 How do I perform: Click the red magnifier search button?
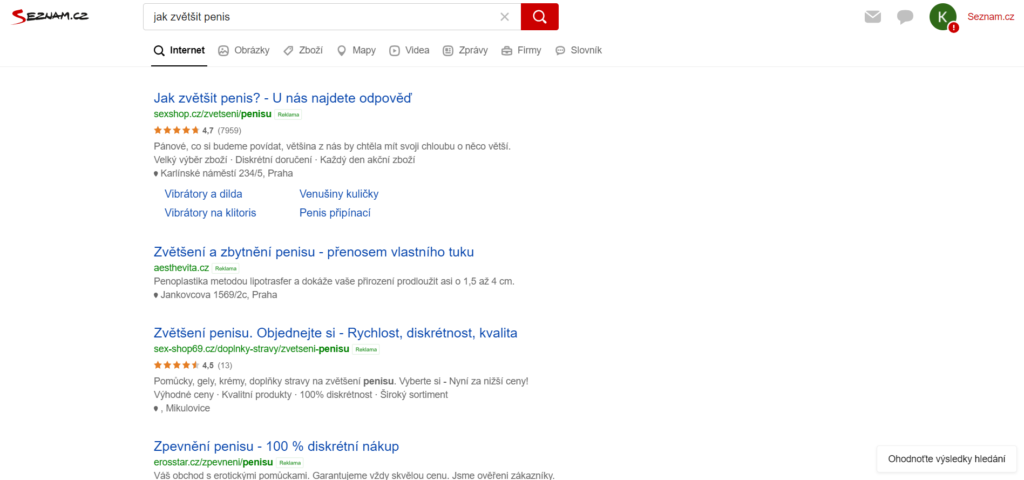pyautogui.click(x=539, y=17)
